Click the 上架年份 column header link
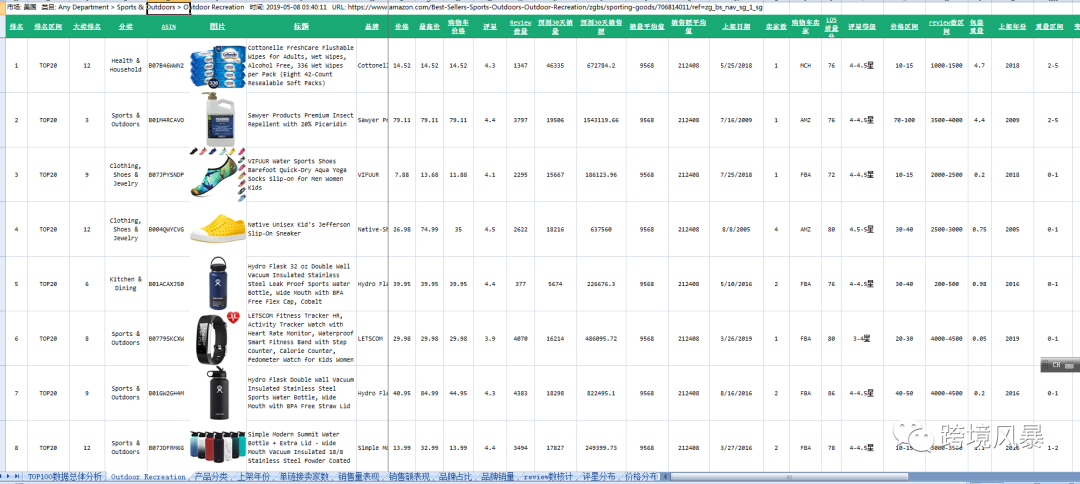 coord(1010,26)
